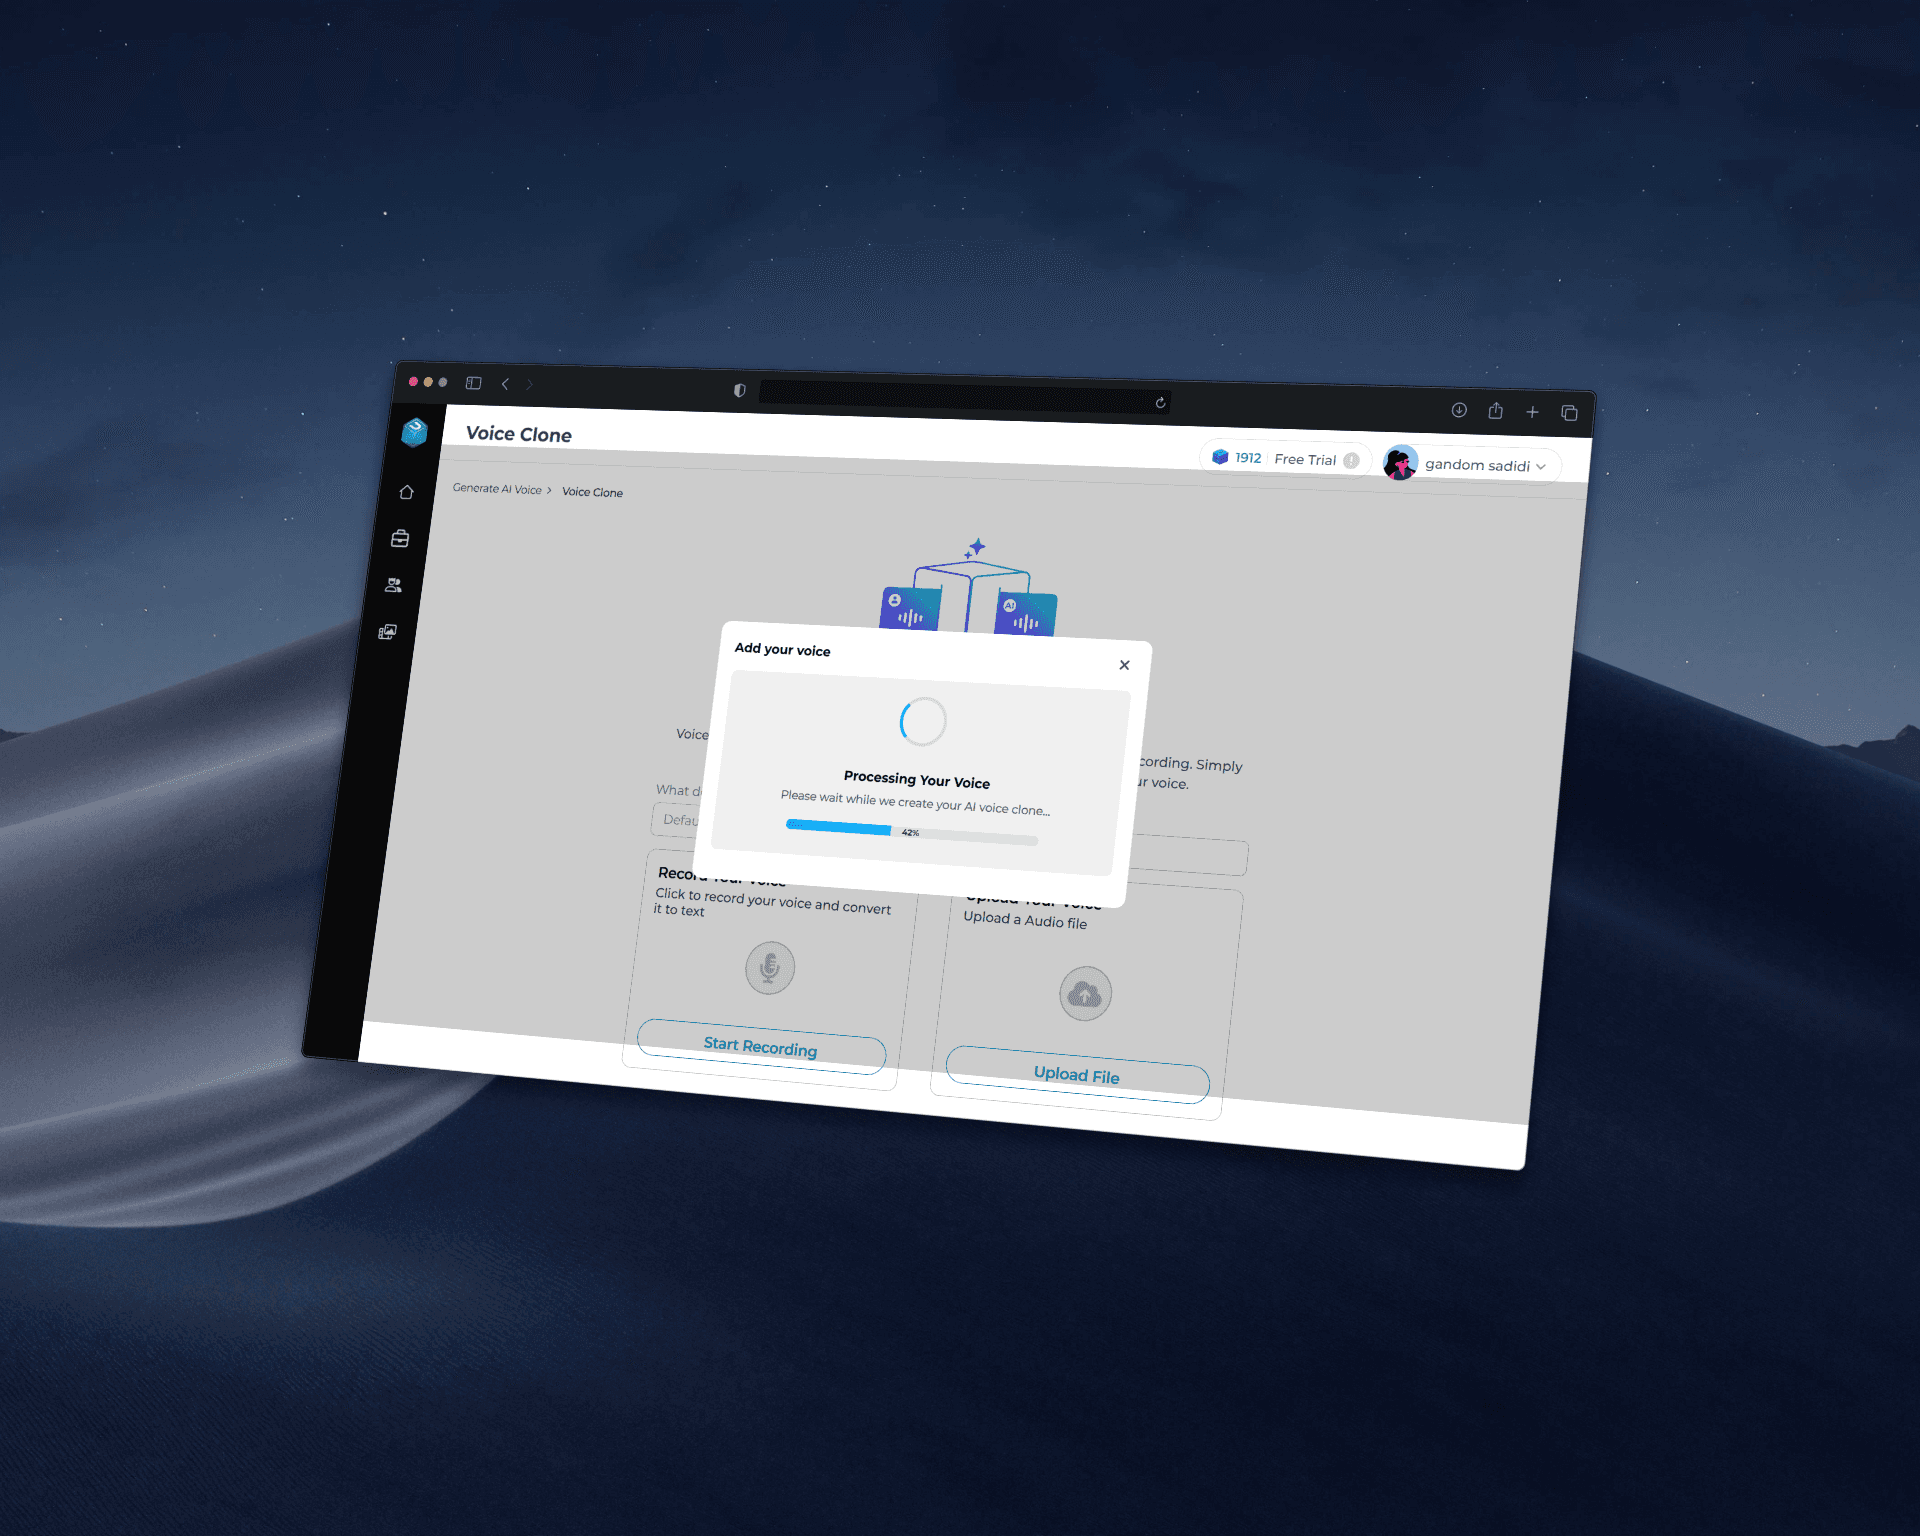The width and height of the screenshot is (1920, 1536).
Task: Click the 42% progress label
Action: click(910, 832)
